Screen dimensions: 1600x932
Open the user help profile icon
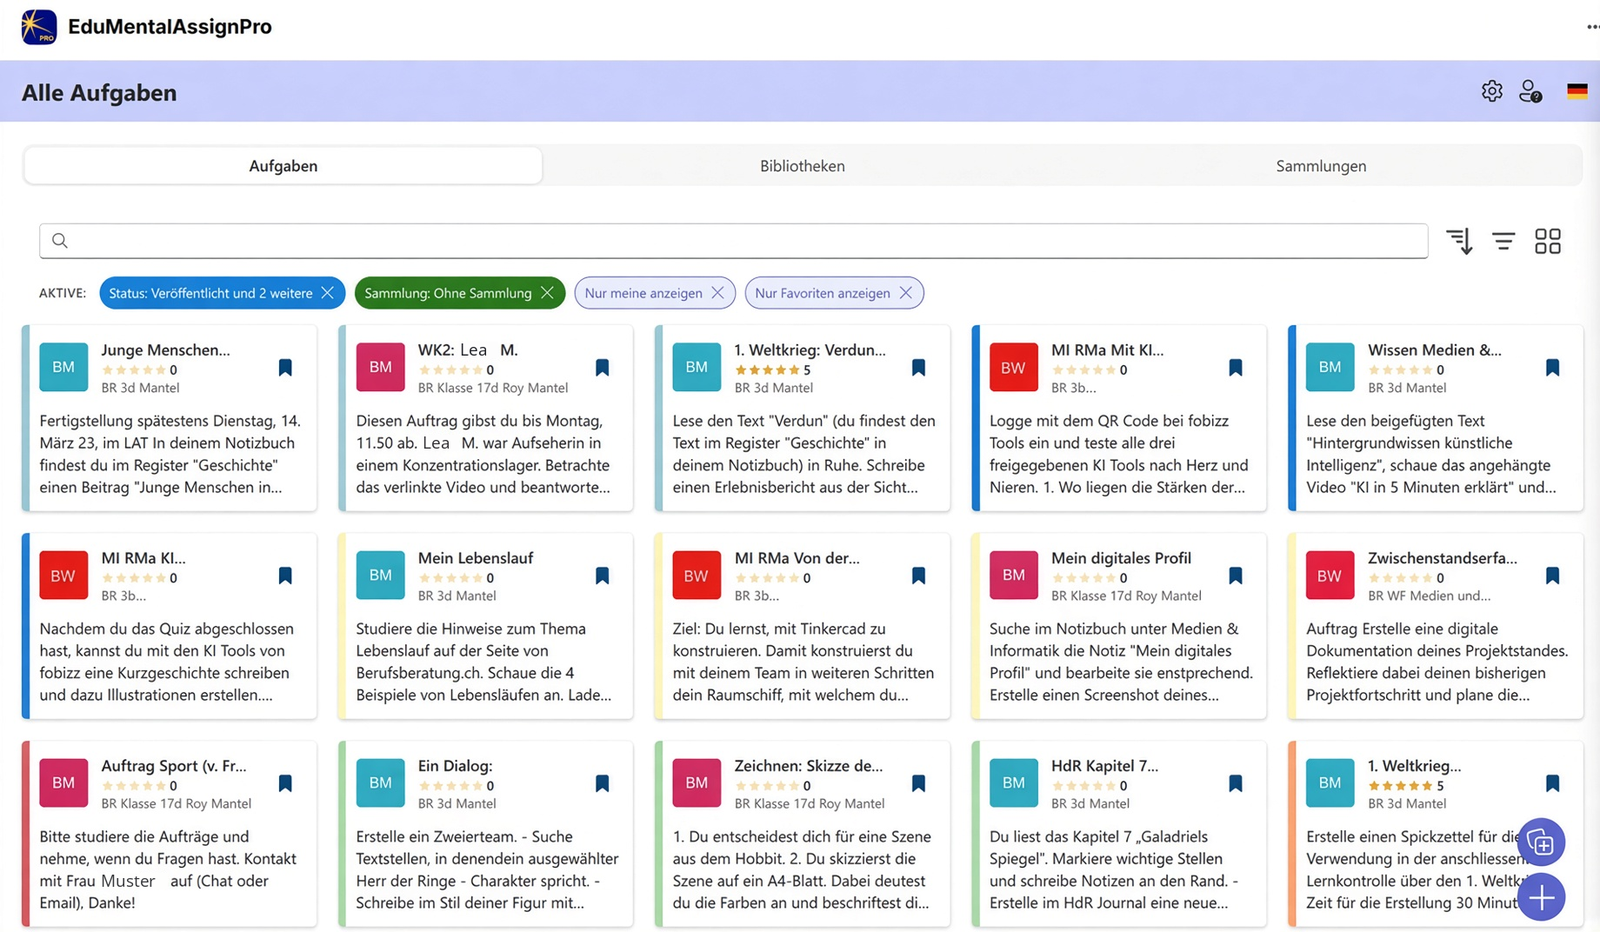[x=1530, y=91]
